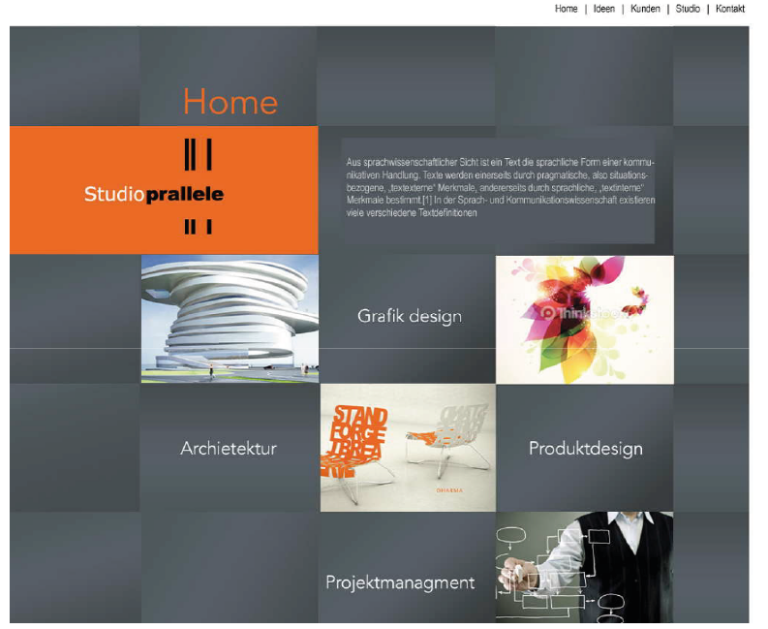Click the Studio prallele logo text
Screen dimensions: 768x629
point(154,194)
